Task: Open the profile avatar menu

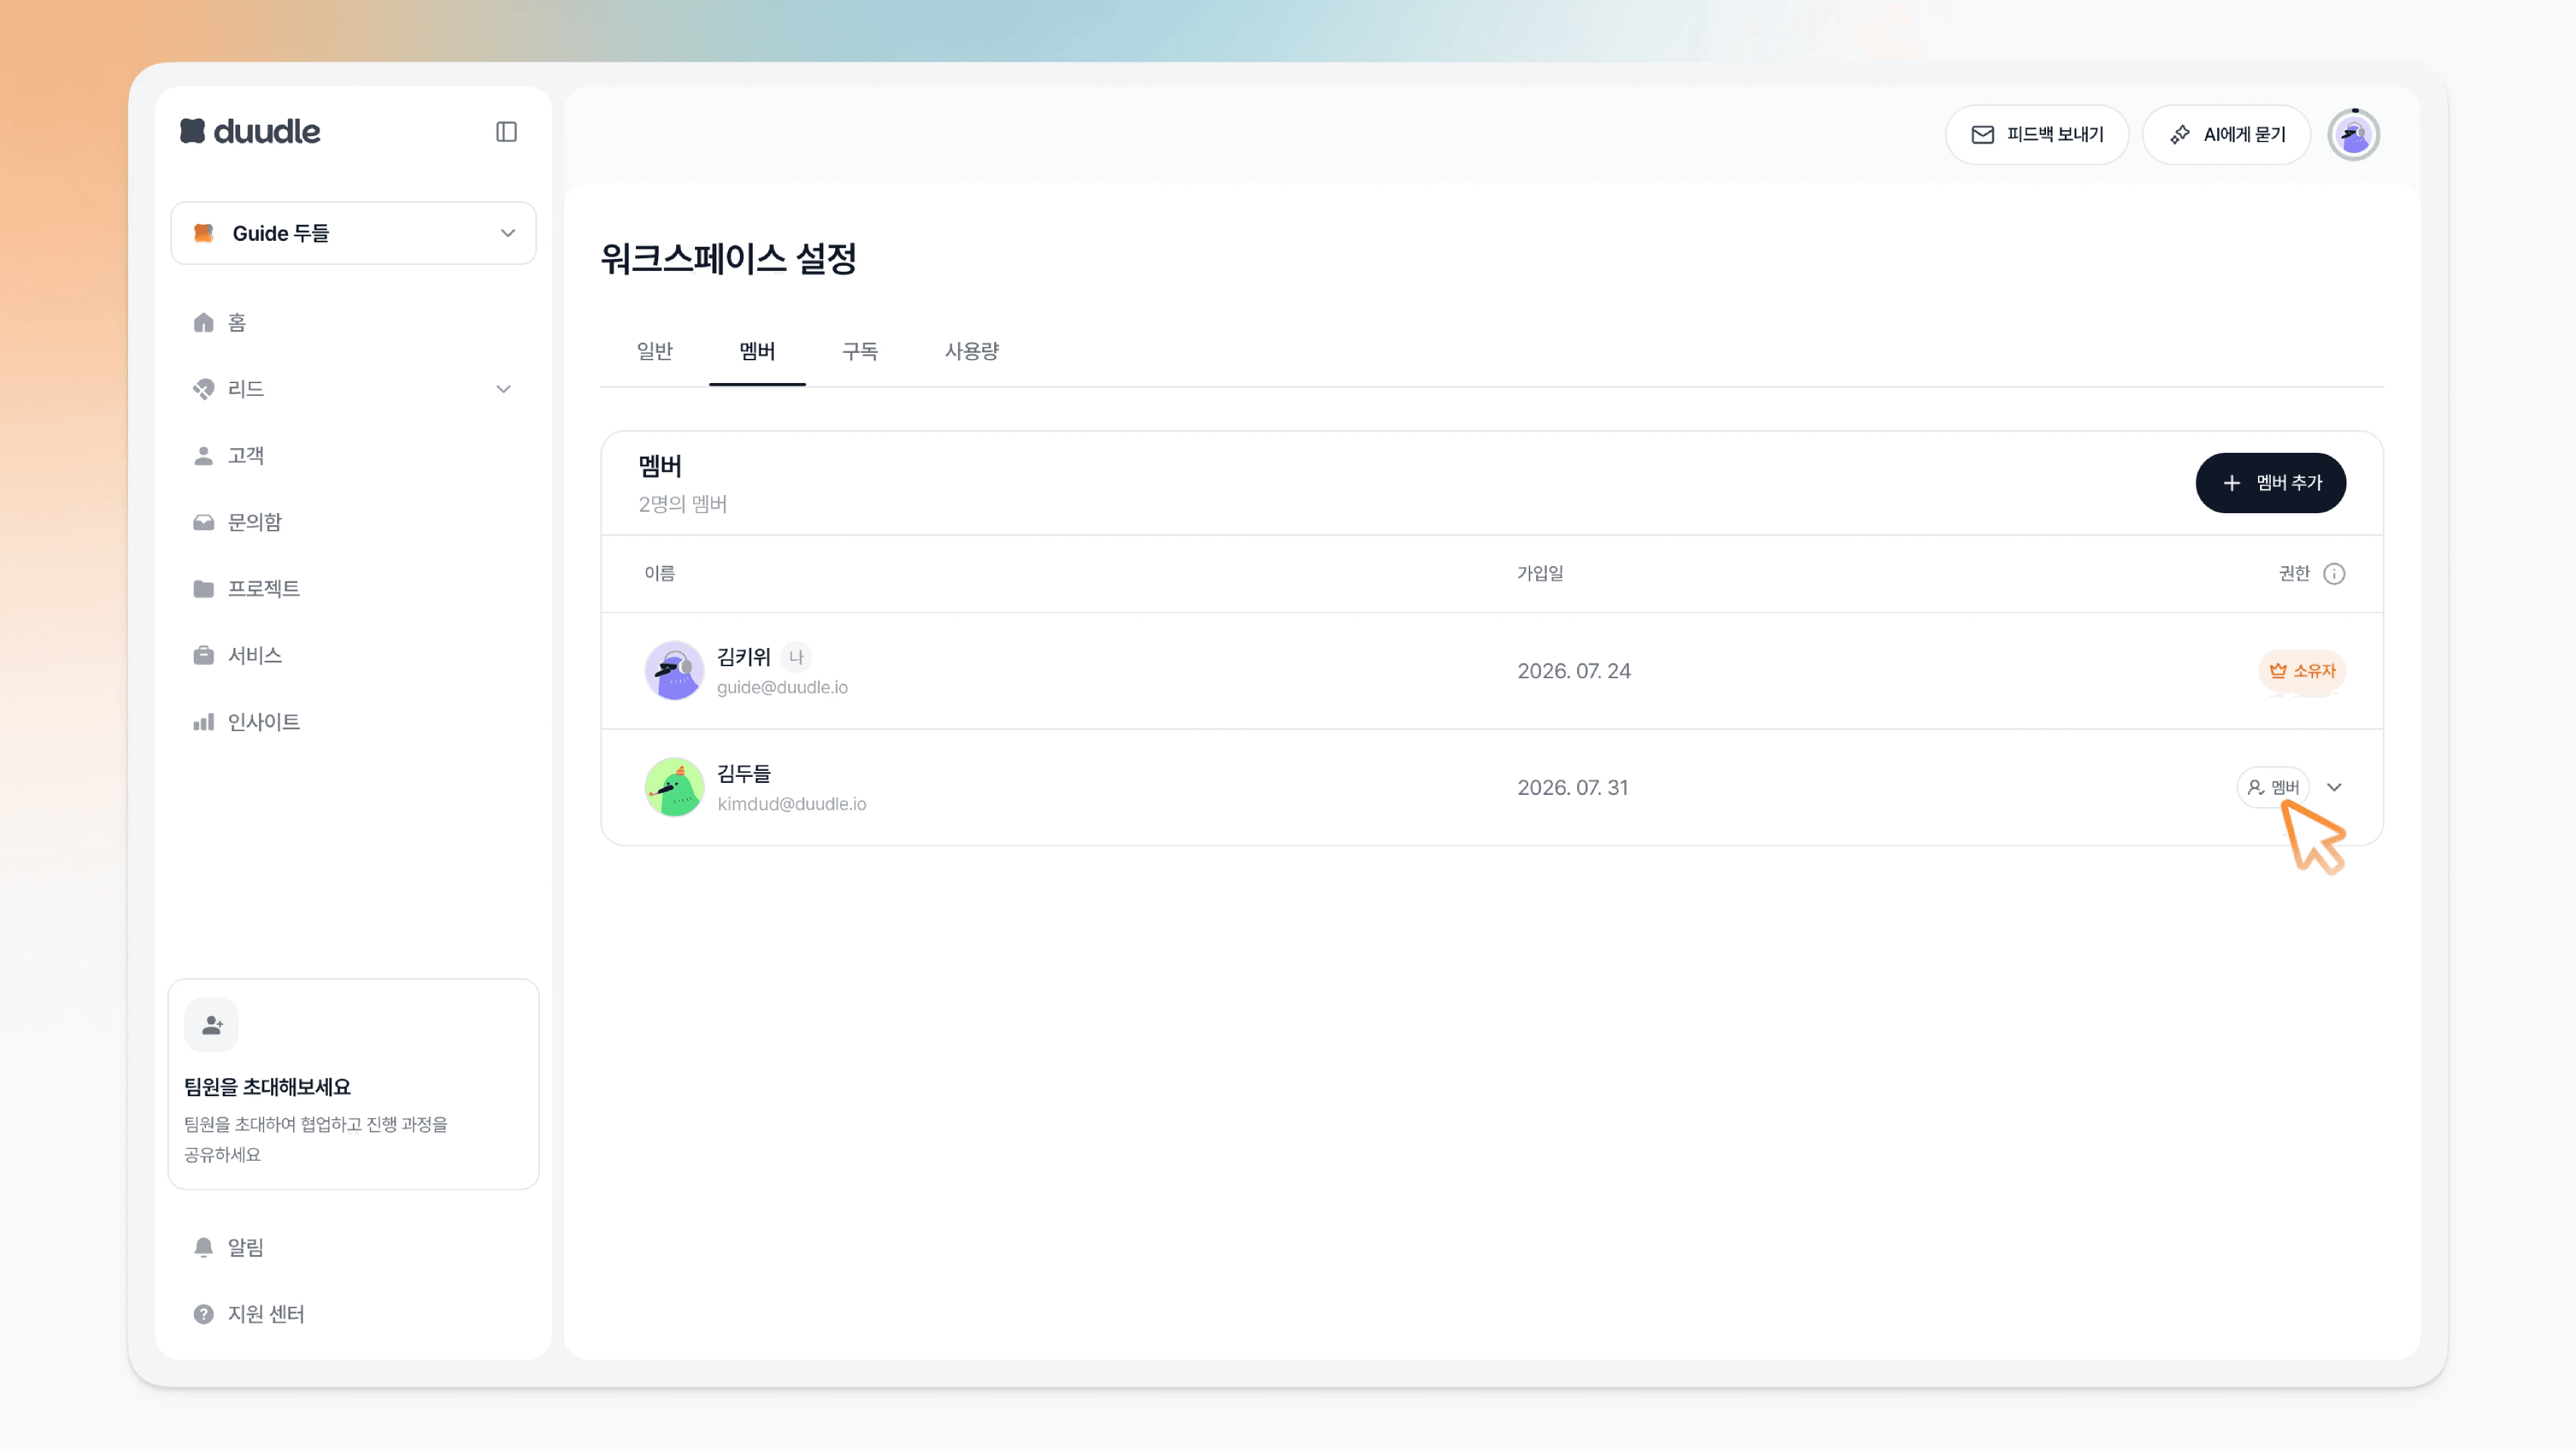Action: (x=2353, y=134)
